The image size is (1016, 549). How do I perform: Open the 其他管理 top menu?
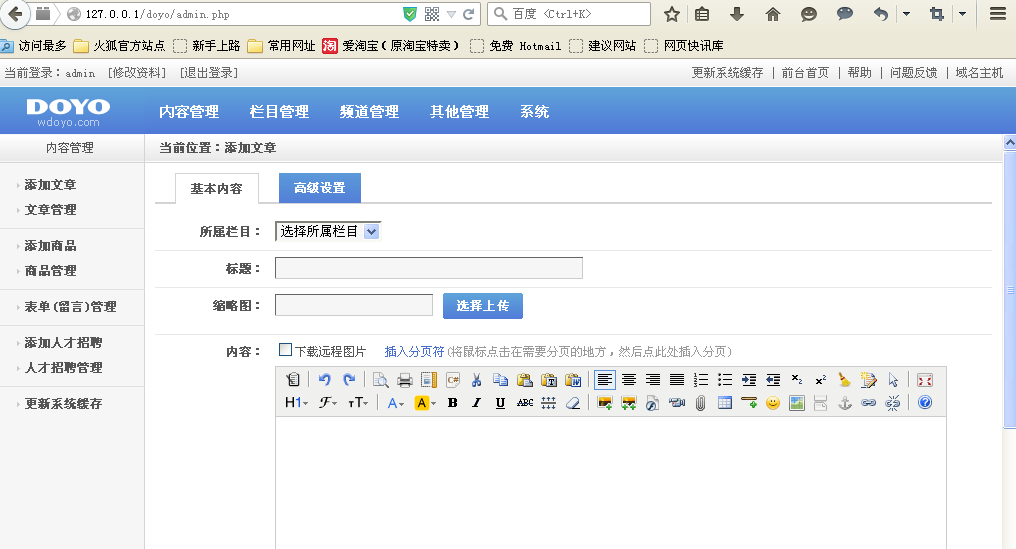459,111
